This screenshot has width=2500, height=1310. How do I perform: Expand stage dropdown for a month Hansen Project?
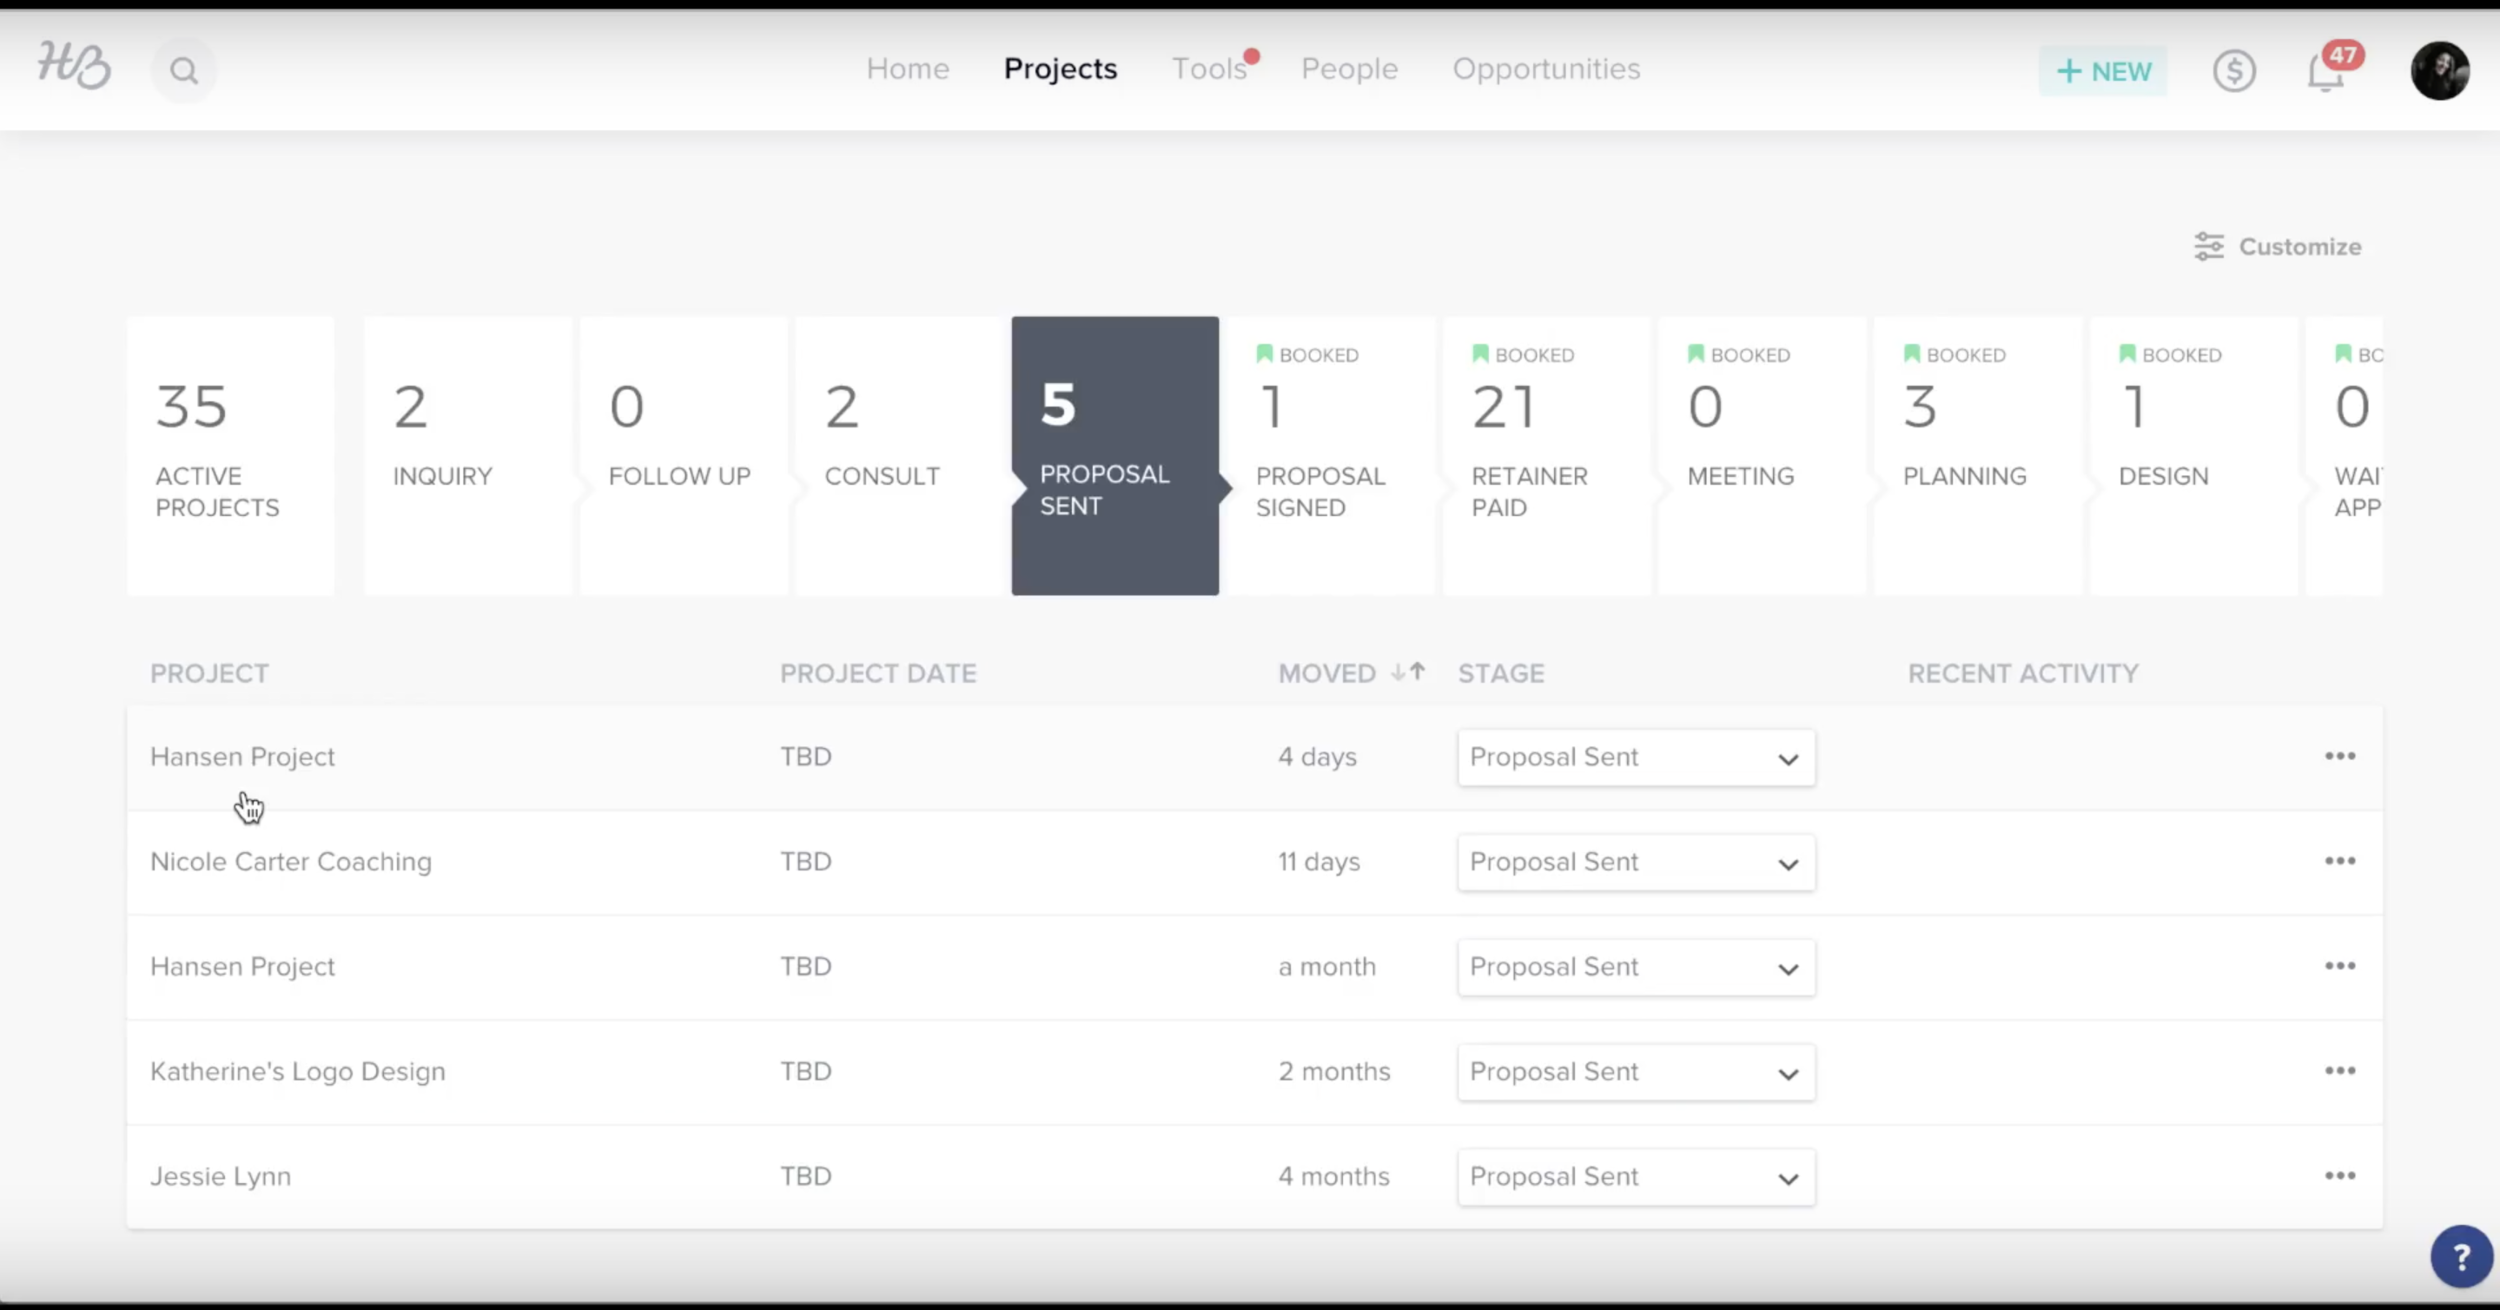(x=1636, y=968)
